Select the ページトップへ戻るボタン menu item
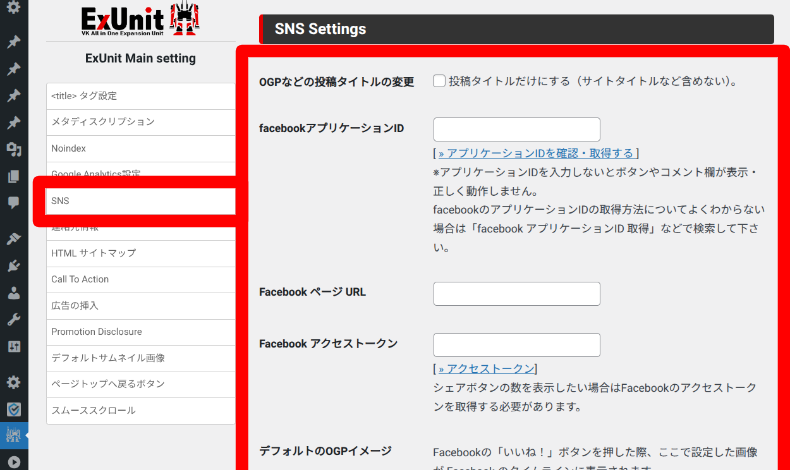 [141, 384]
